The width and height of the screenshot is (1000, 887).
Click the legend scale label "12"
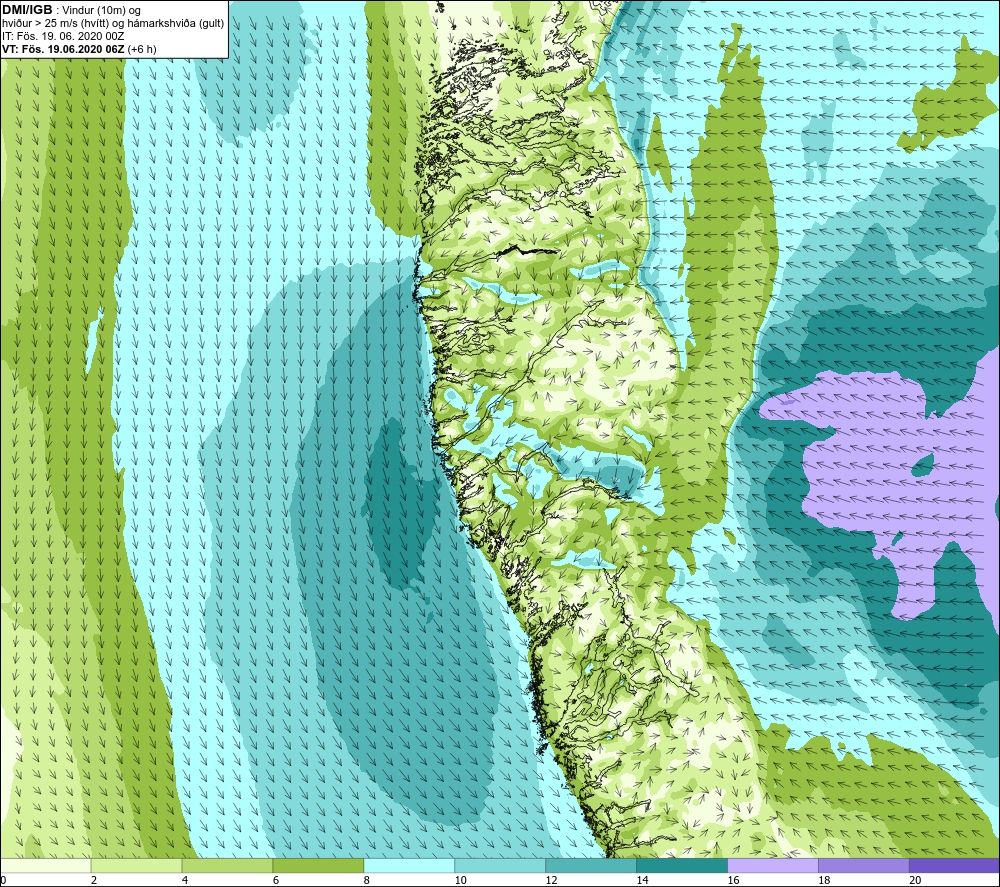(552, 880)
